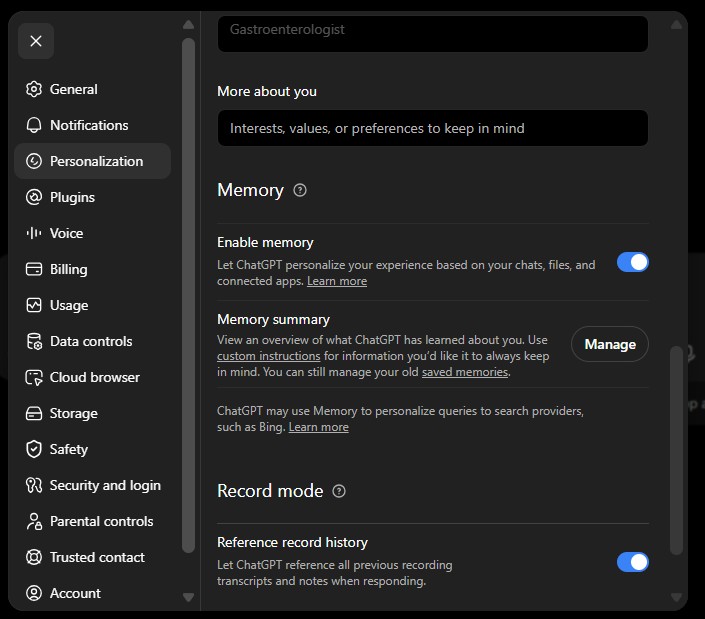Image resolution: width=705 pixels, height=619 pixels.
Task: Switch to Billing section
Action: coord(92,269)
